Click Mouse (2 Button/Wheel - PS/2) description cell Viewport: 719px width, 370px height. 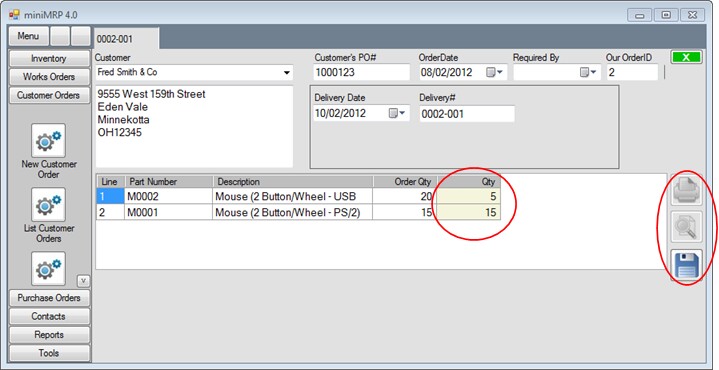click(x=293, y=212)
